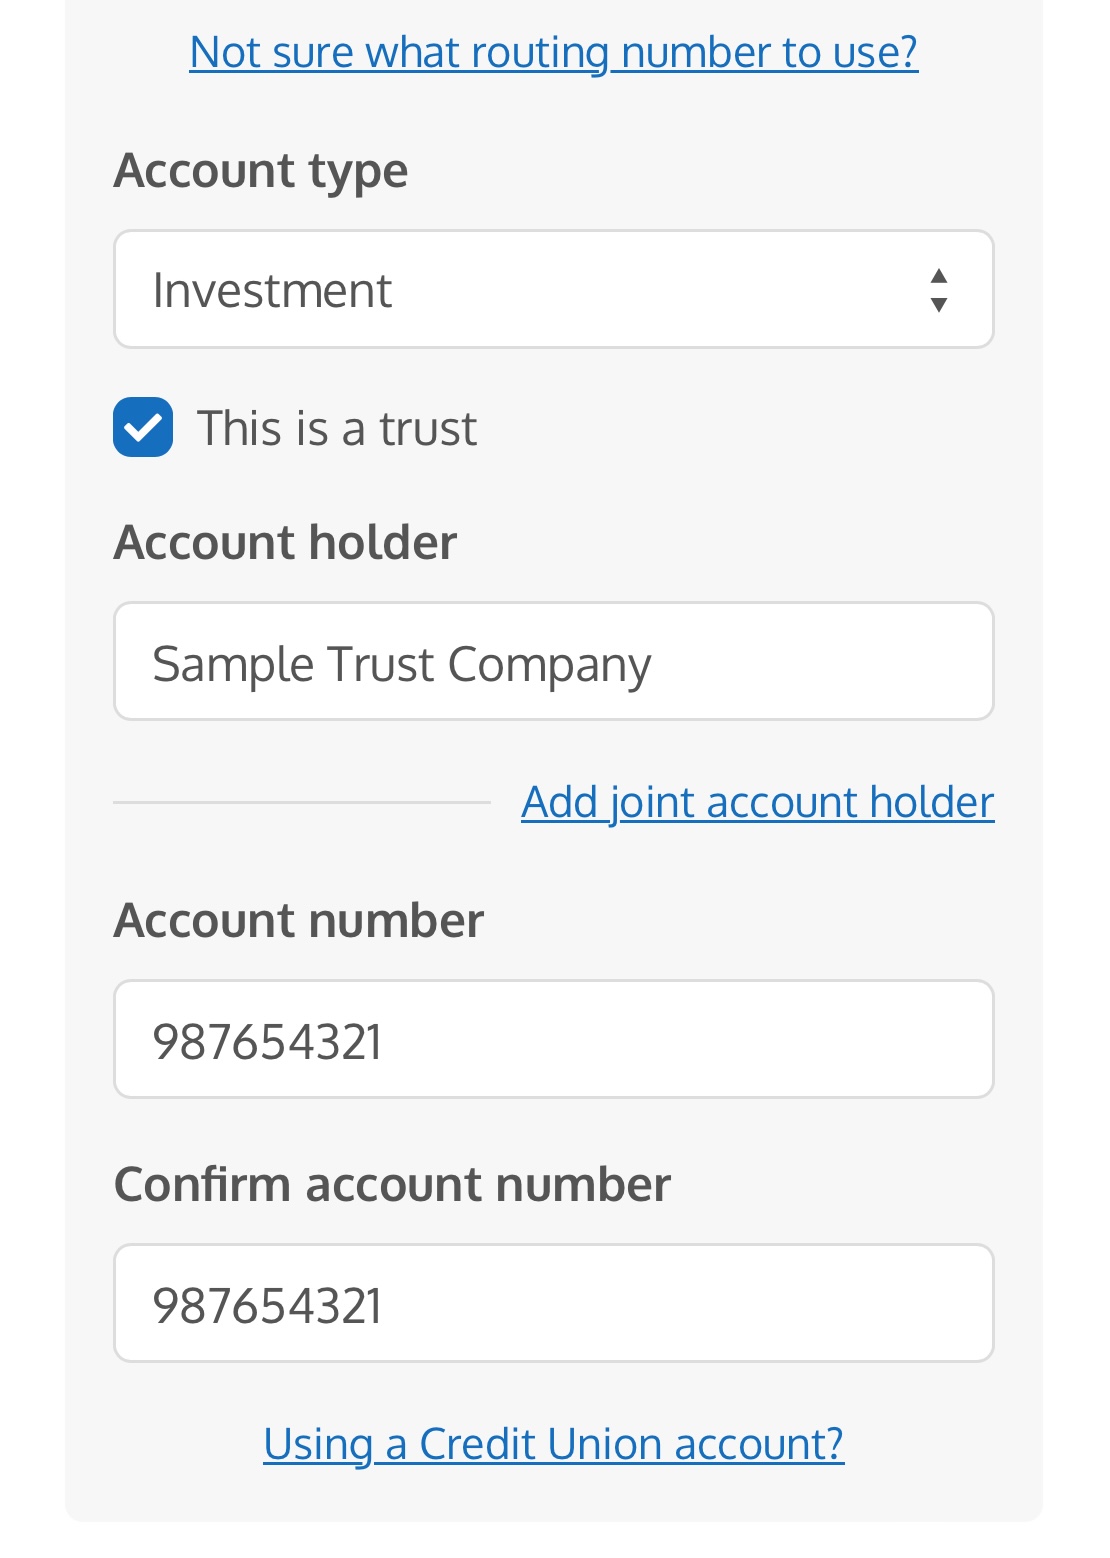
Task: Click the Confirm account number heading label
Action: click(x=392, y=1184)
